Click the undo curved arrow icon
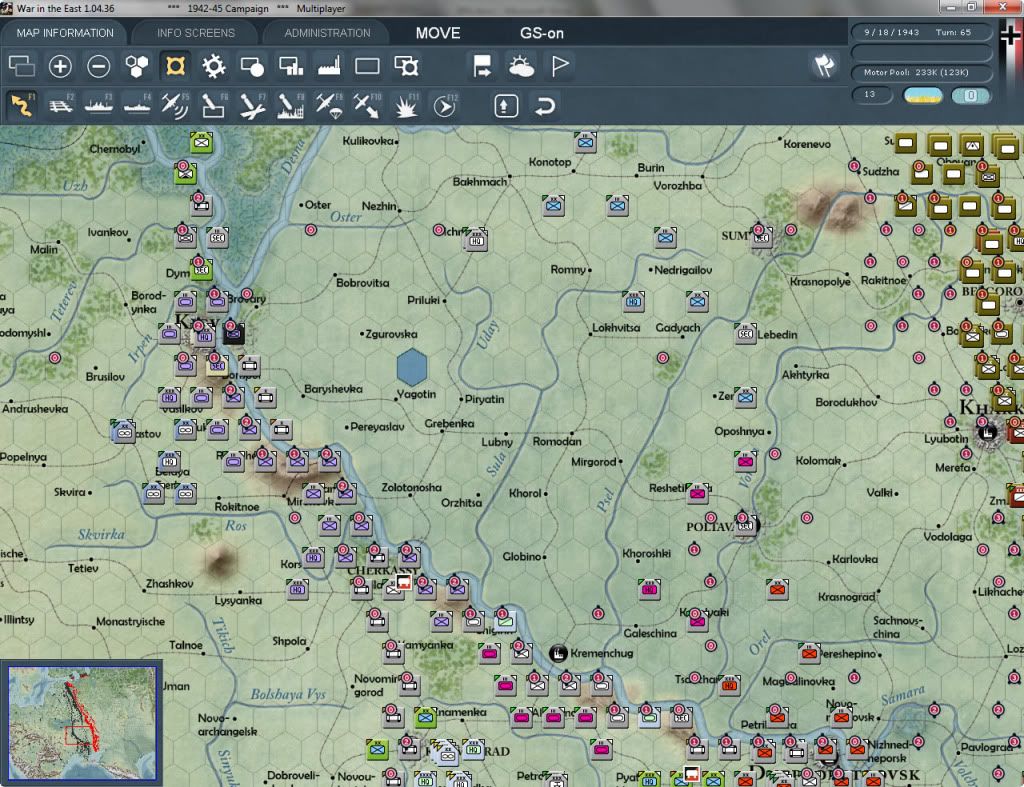 click(545, 106)
